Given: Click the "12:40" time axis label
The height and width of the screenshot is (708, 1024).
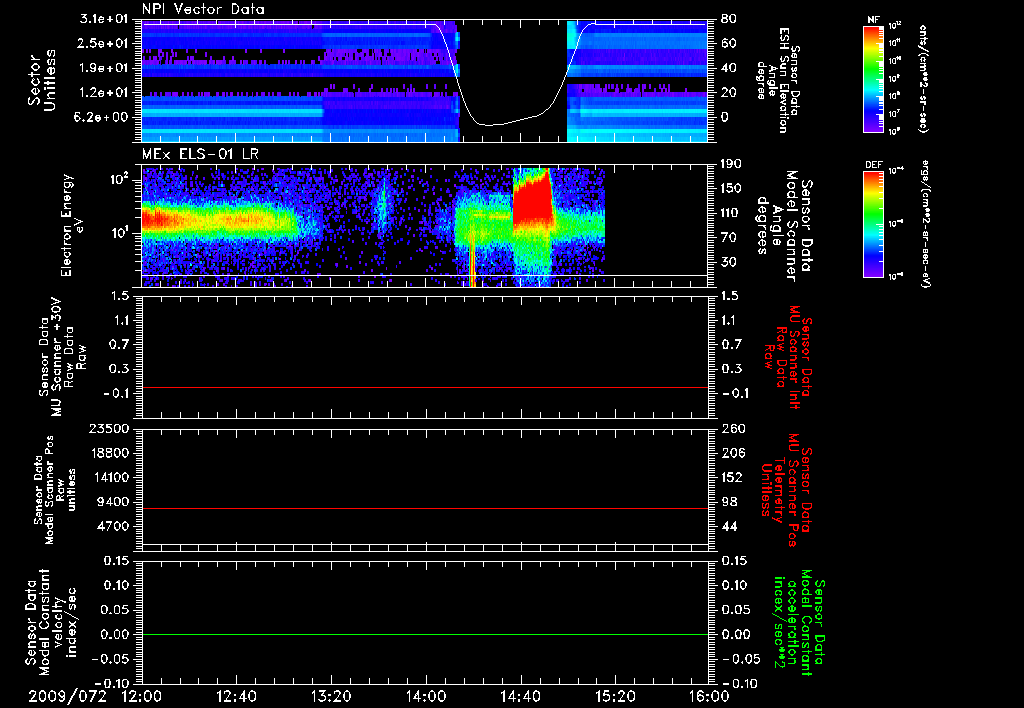Looking at the screenshot, I should (x=236, y=696).
